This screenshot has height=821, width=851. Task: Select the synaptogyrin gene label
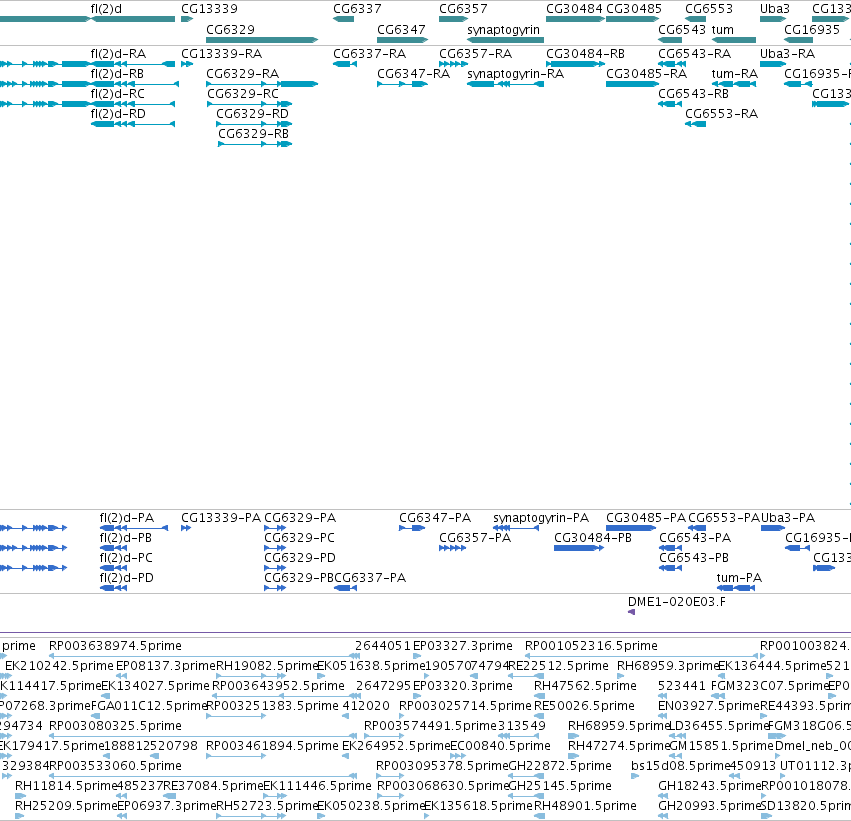pos(503,30)
